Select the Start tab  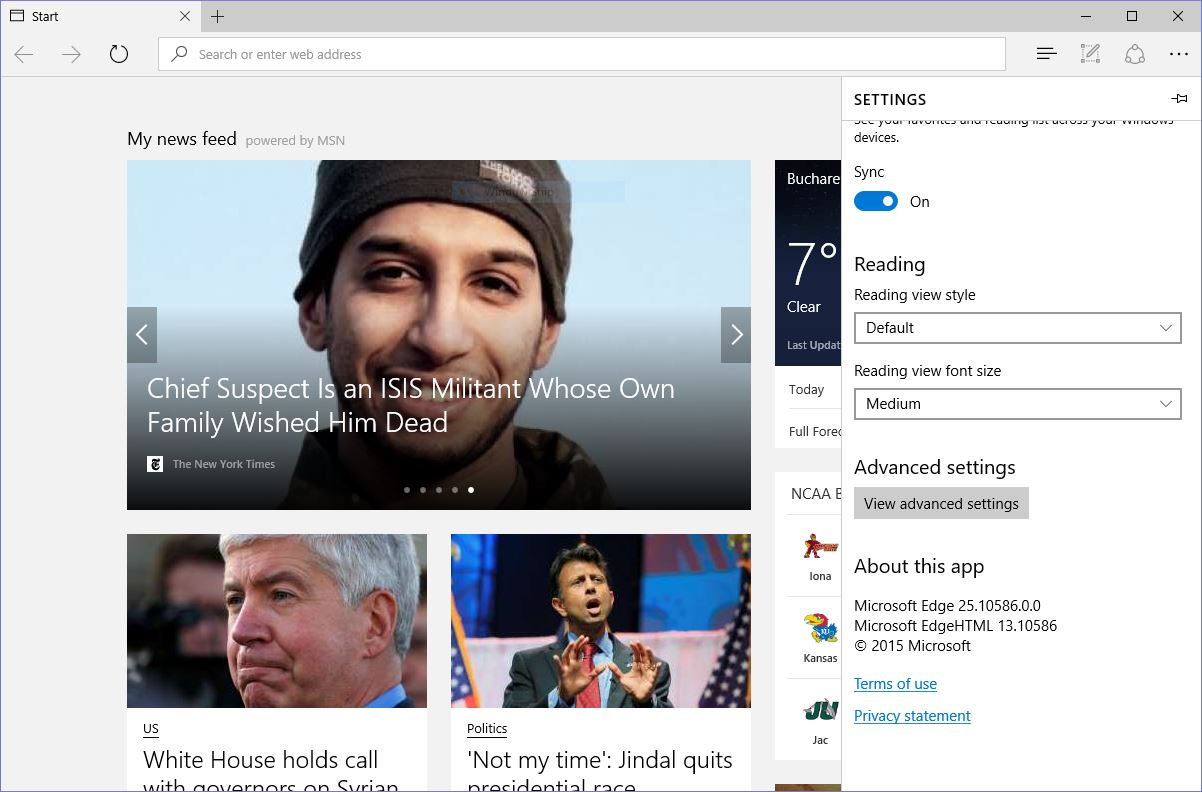[100, 16]
